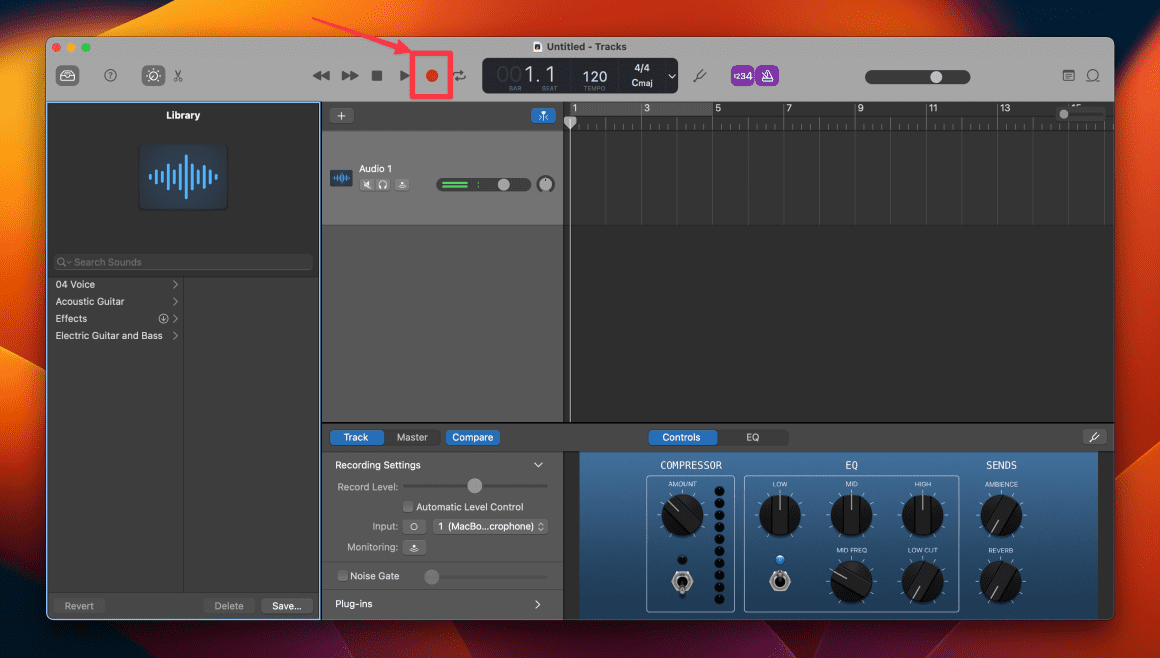1160x658 pixels.
Task: Activate the 1234 count-in icon
Action: [741, 75]
